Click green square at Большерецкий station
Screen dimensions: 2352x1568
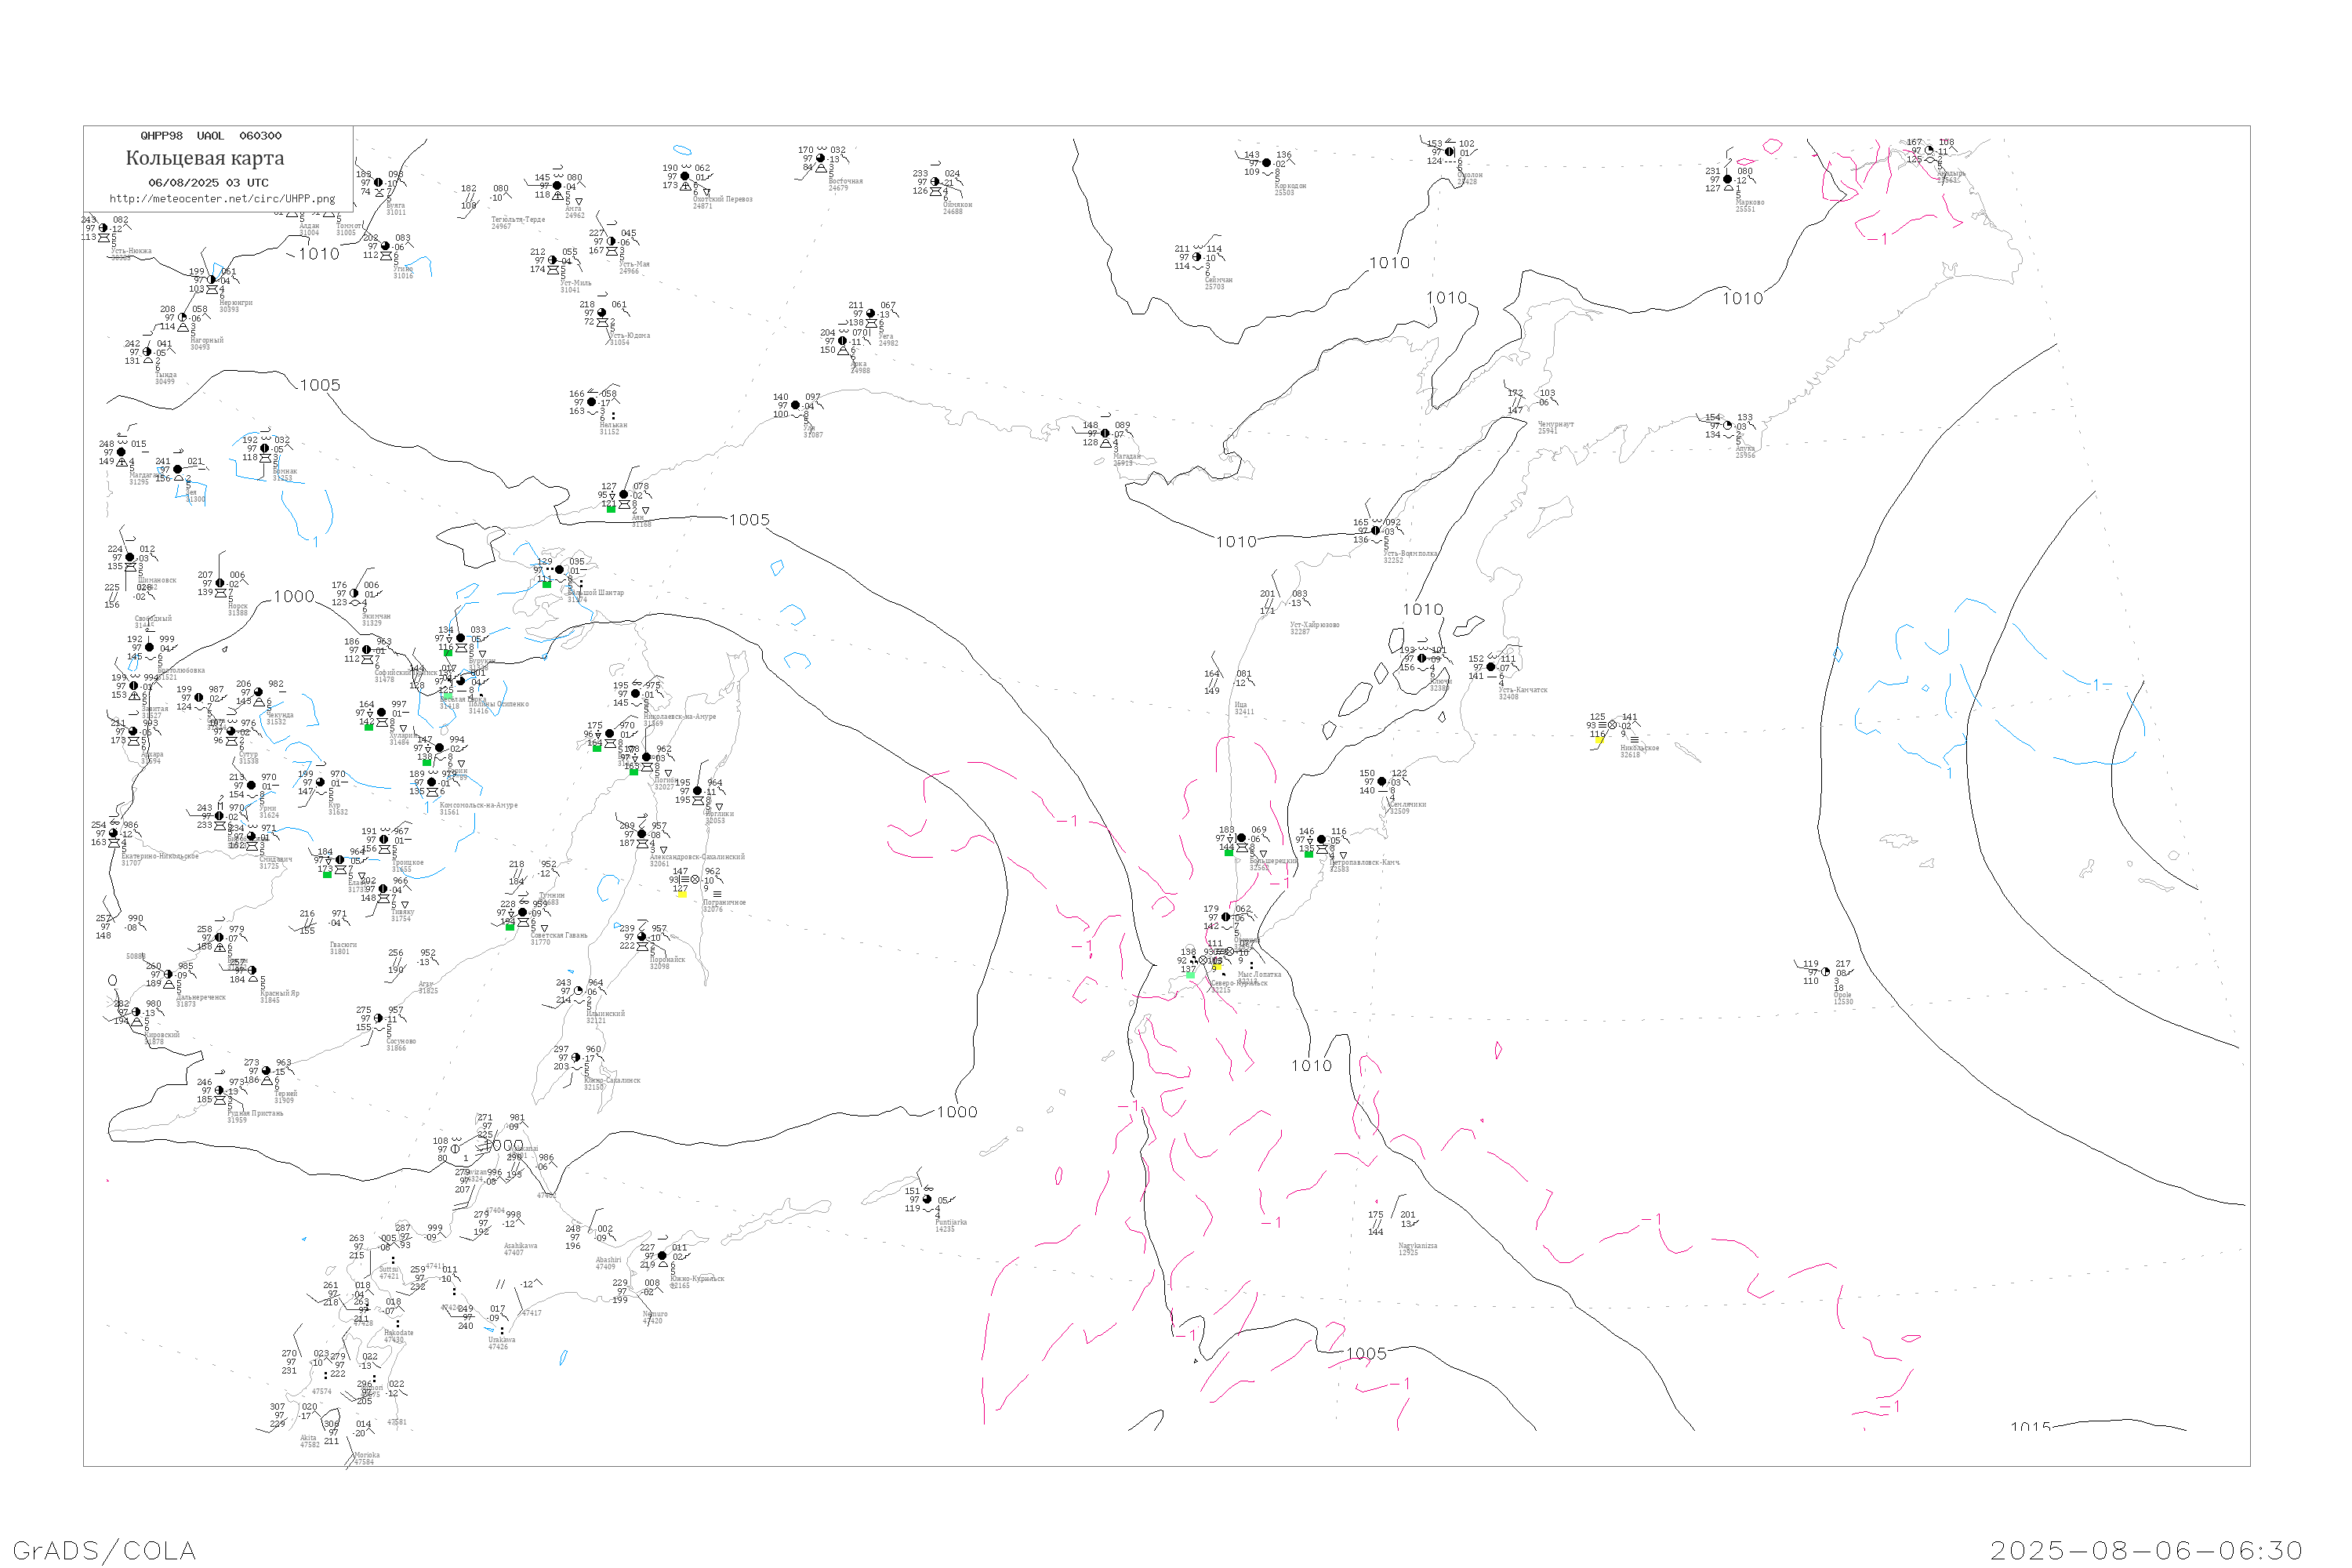click(x=1229, y=852)
